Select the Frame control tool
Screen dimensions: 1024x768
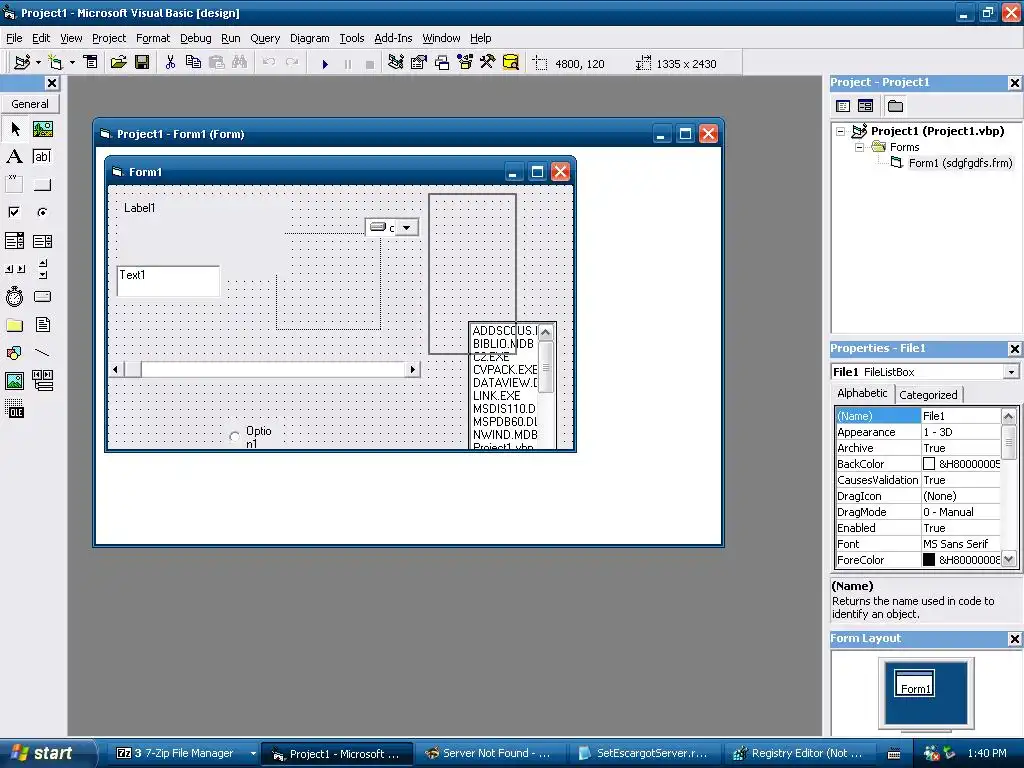pos(14,184)
